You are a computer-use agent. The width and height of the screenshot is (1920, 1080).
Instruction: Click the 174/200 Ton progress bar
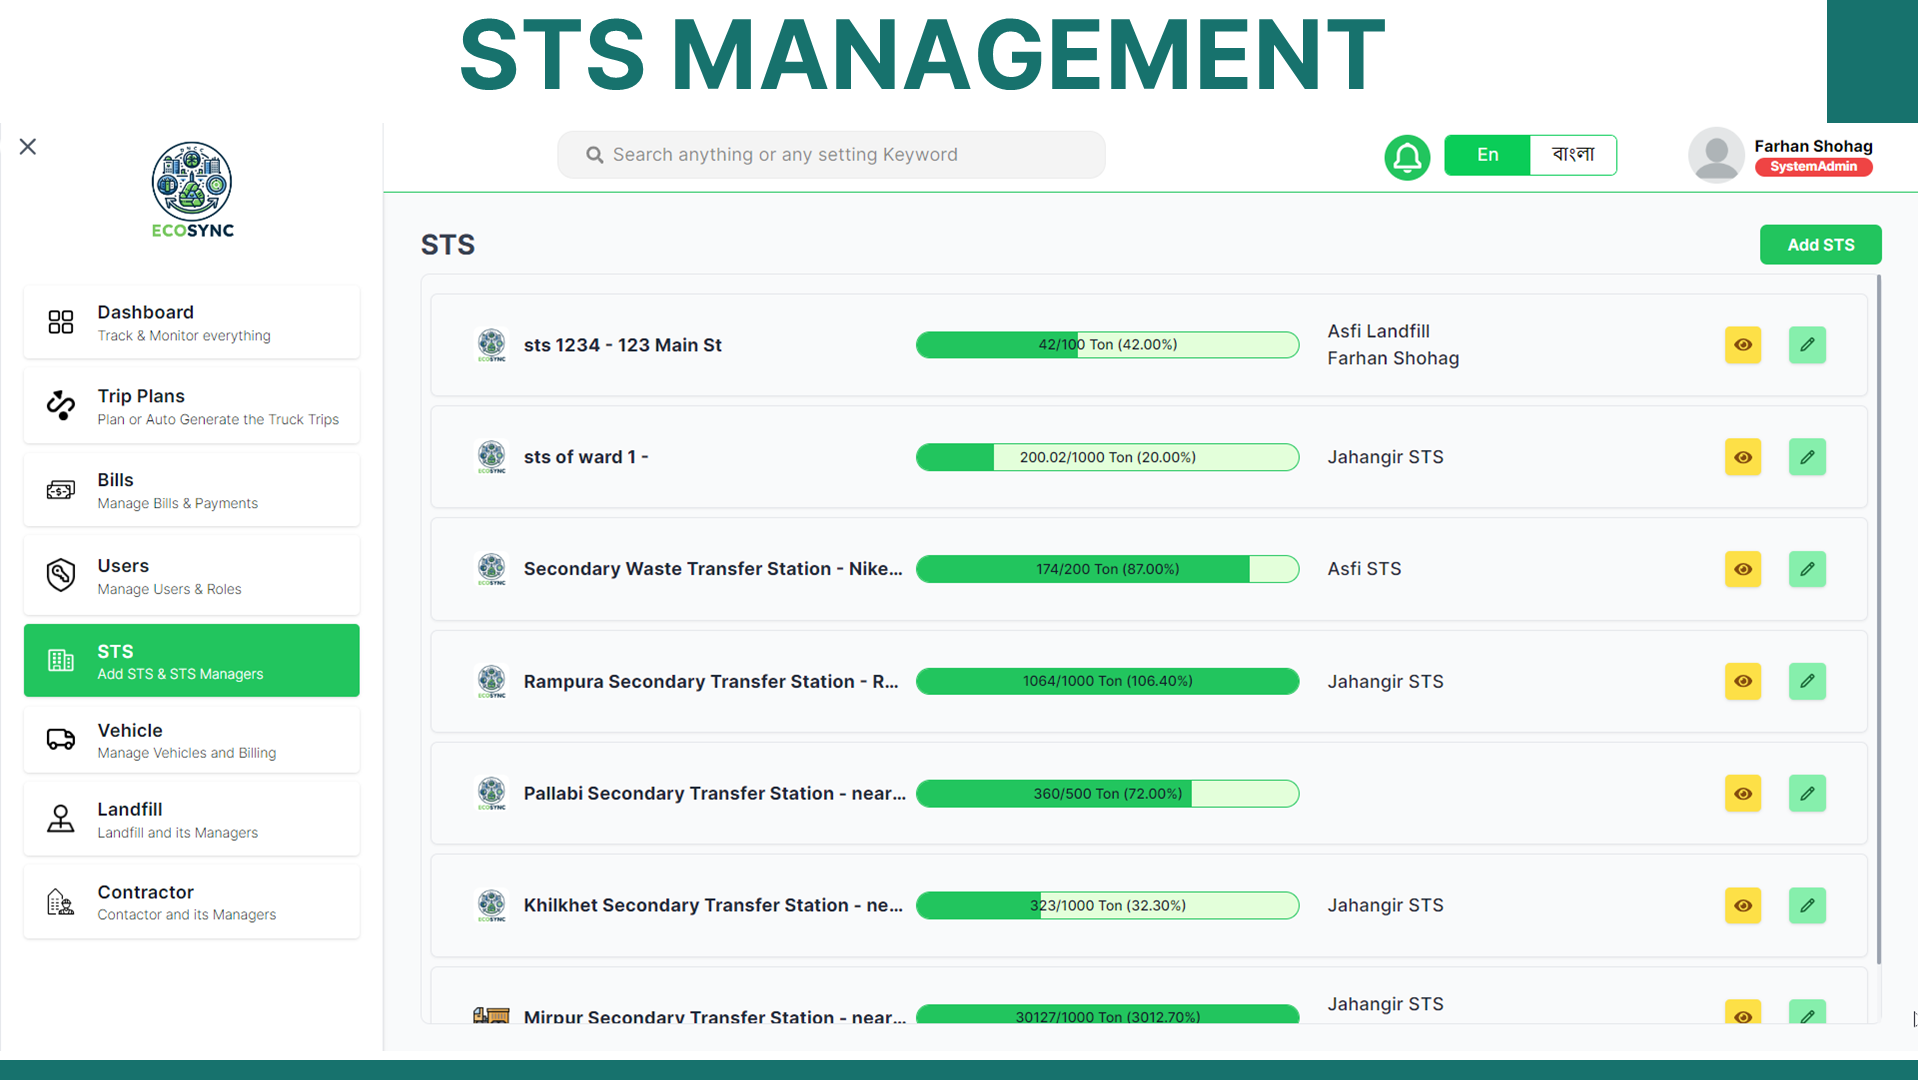1107,569
